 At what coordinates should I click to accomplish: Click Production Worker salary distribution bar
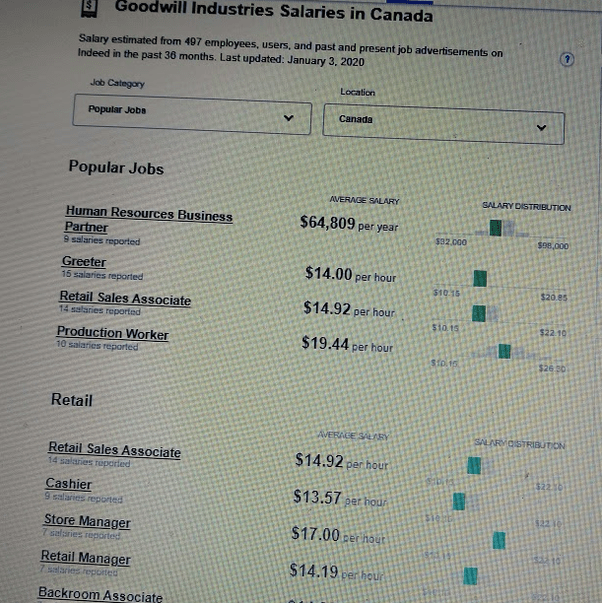504,351
